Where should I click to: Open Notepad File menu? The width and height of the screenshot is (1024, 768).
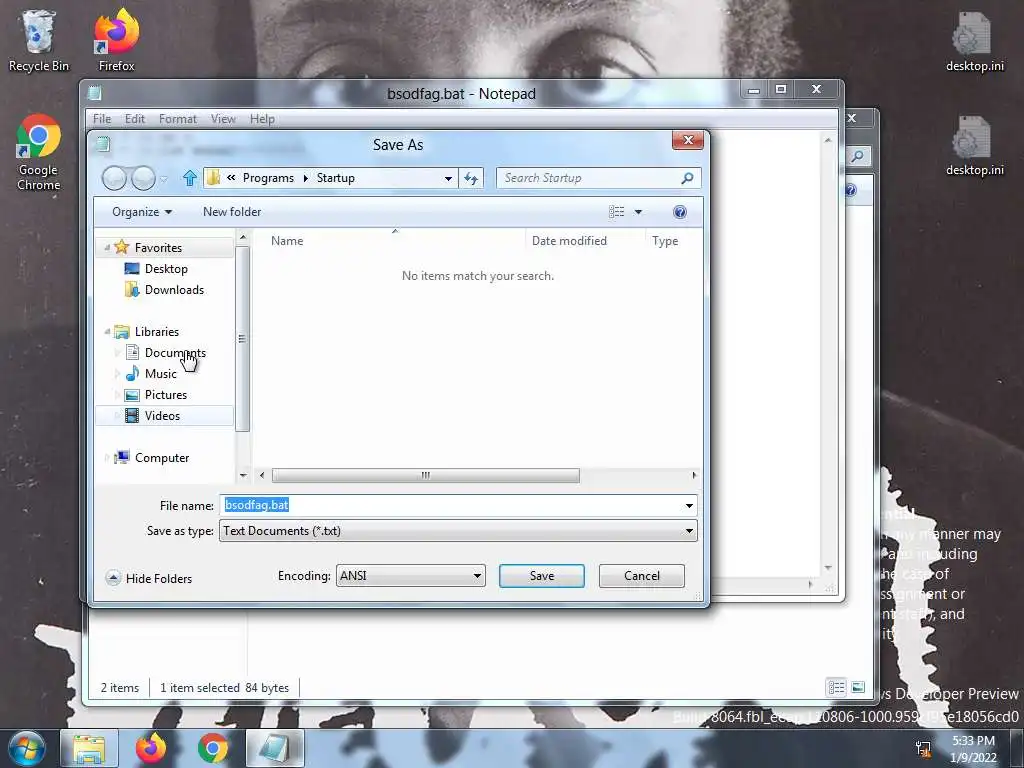(x=102, y=119)
